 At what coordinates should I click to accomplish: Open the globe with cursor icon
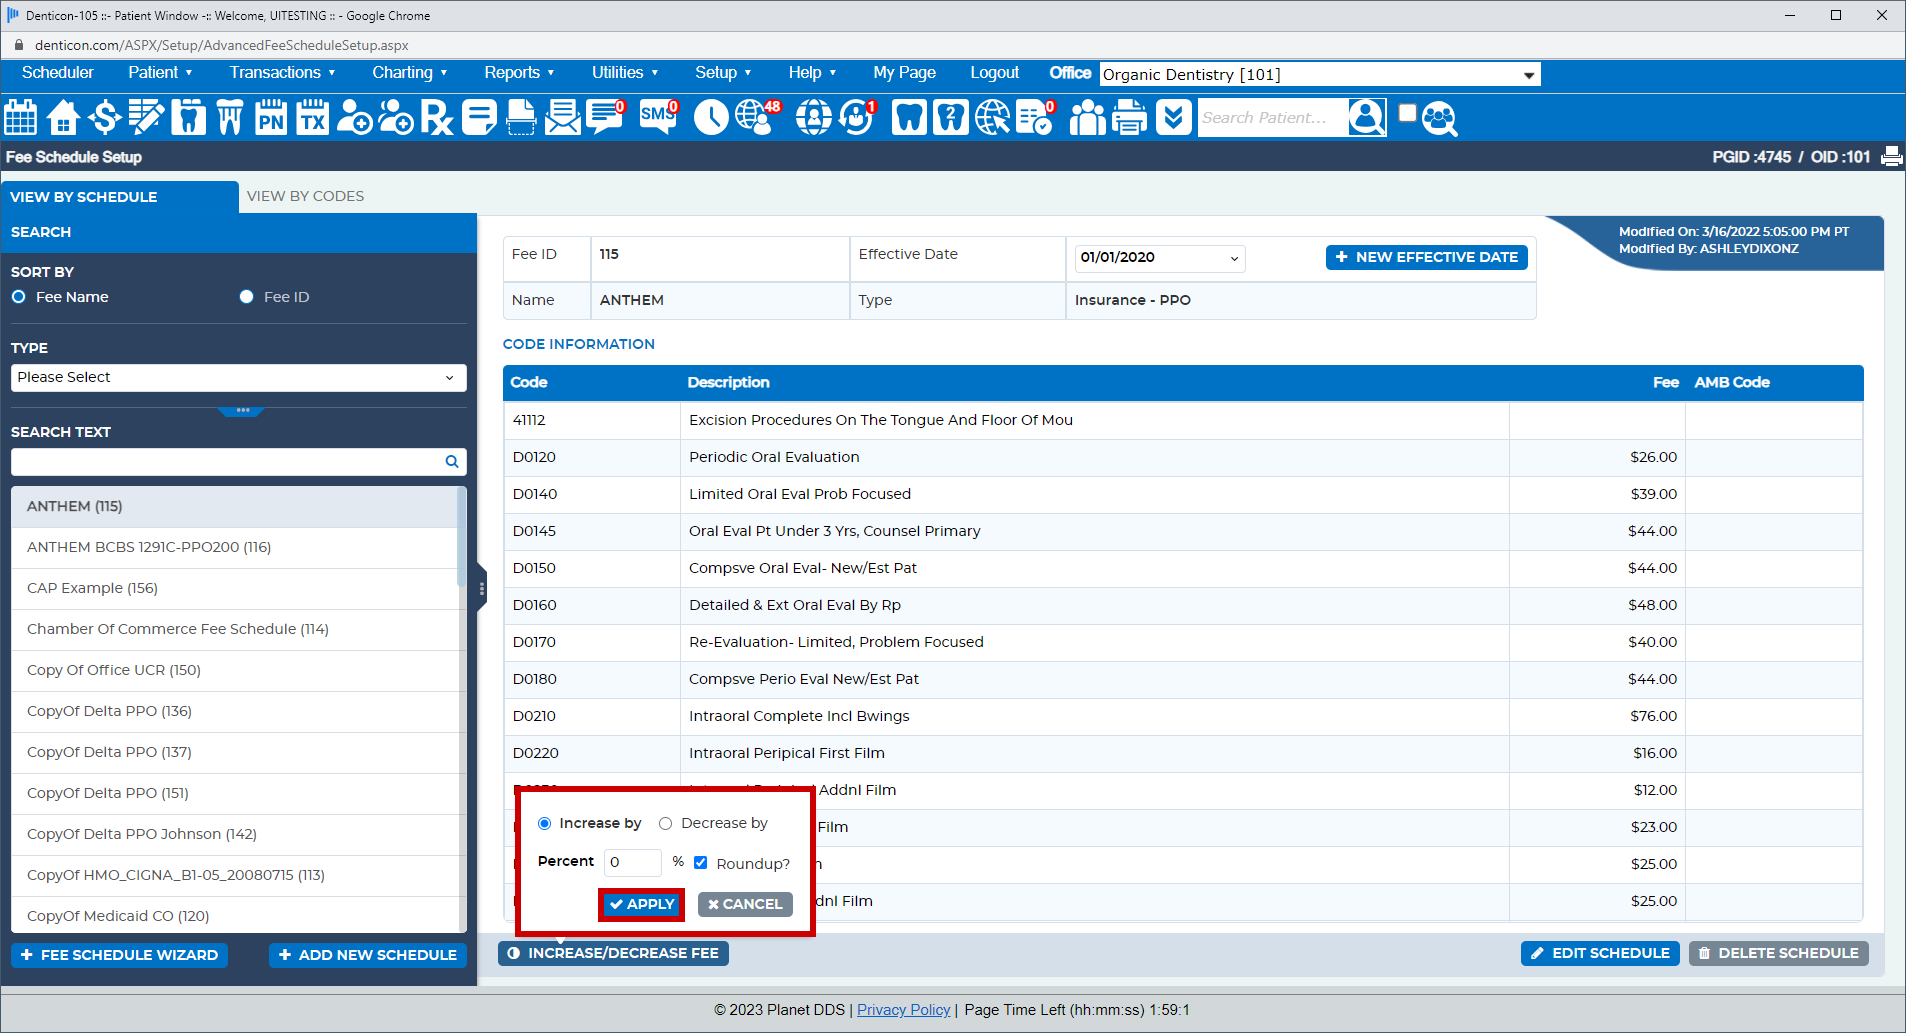point(993,117)
